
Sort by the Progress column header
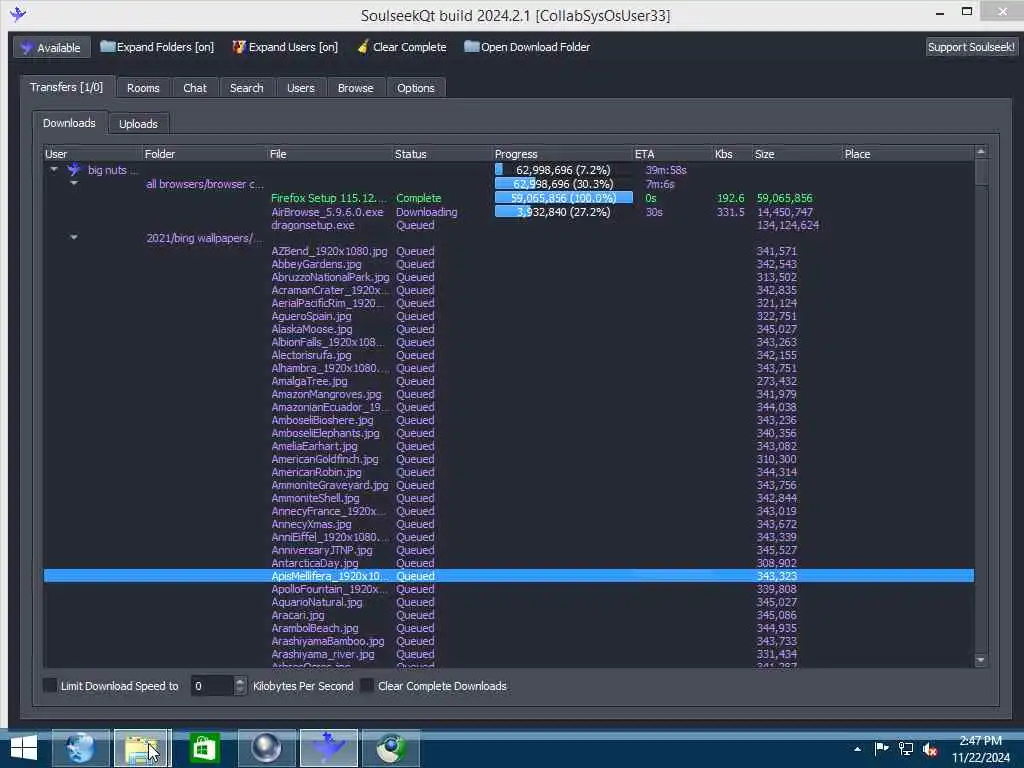point(562,154)
